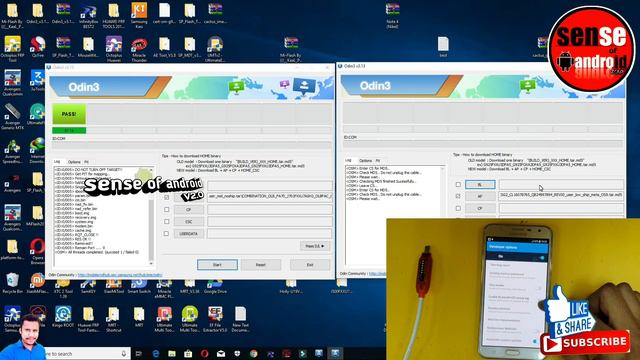This screenshot has width=640, height=360.
Task: Click the AP file path field in right Odin
Action: [561, 196]
